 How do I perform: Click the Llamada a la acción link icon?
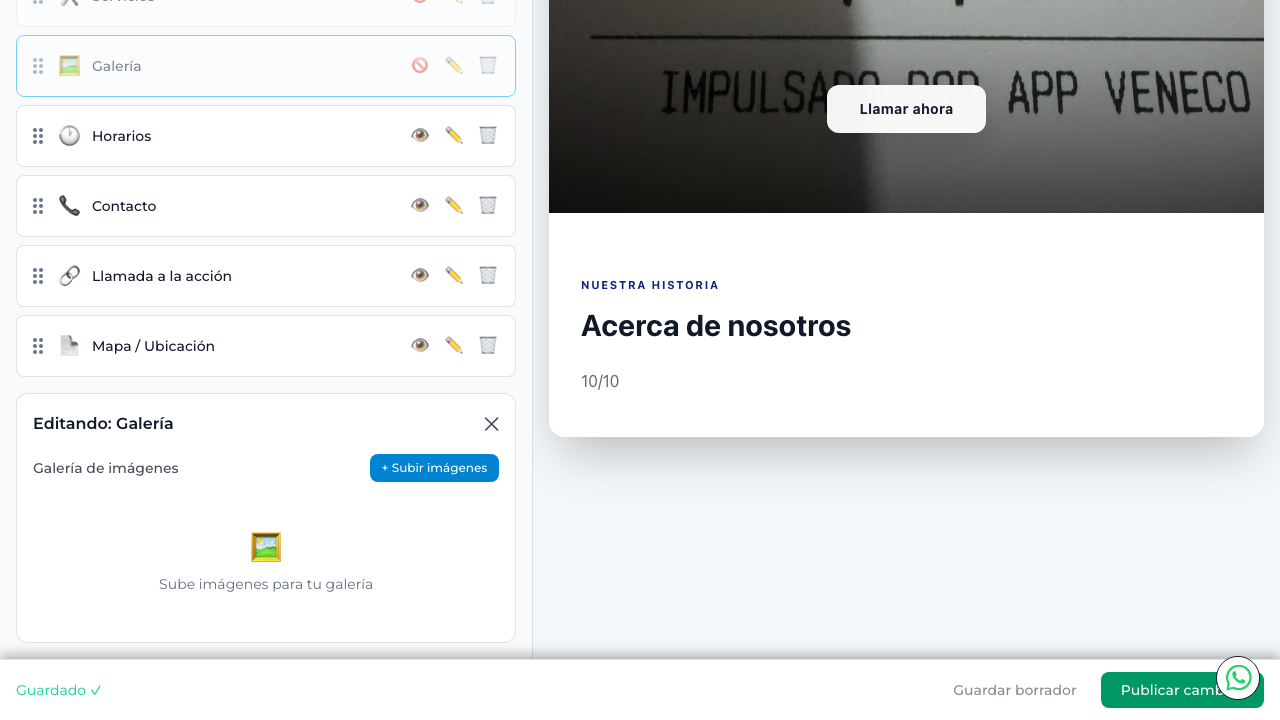69,276
